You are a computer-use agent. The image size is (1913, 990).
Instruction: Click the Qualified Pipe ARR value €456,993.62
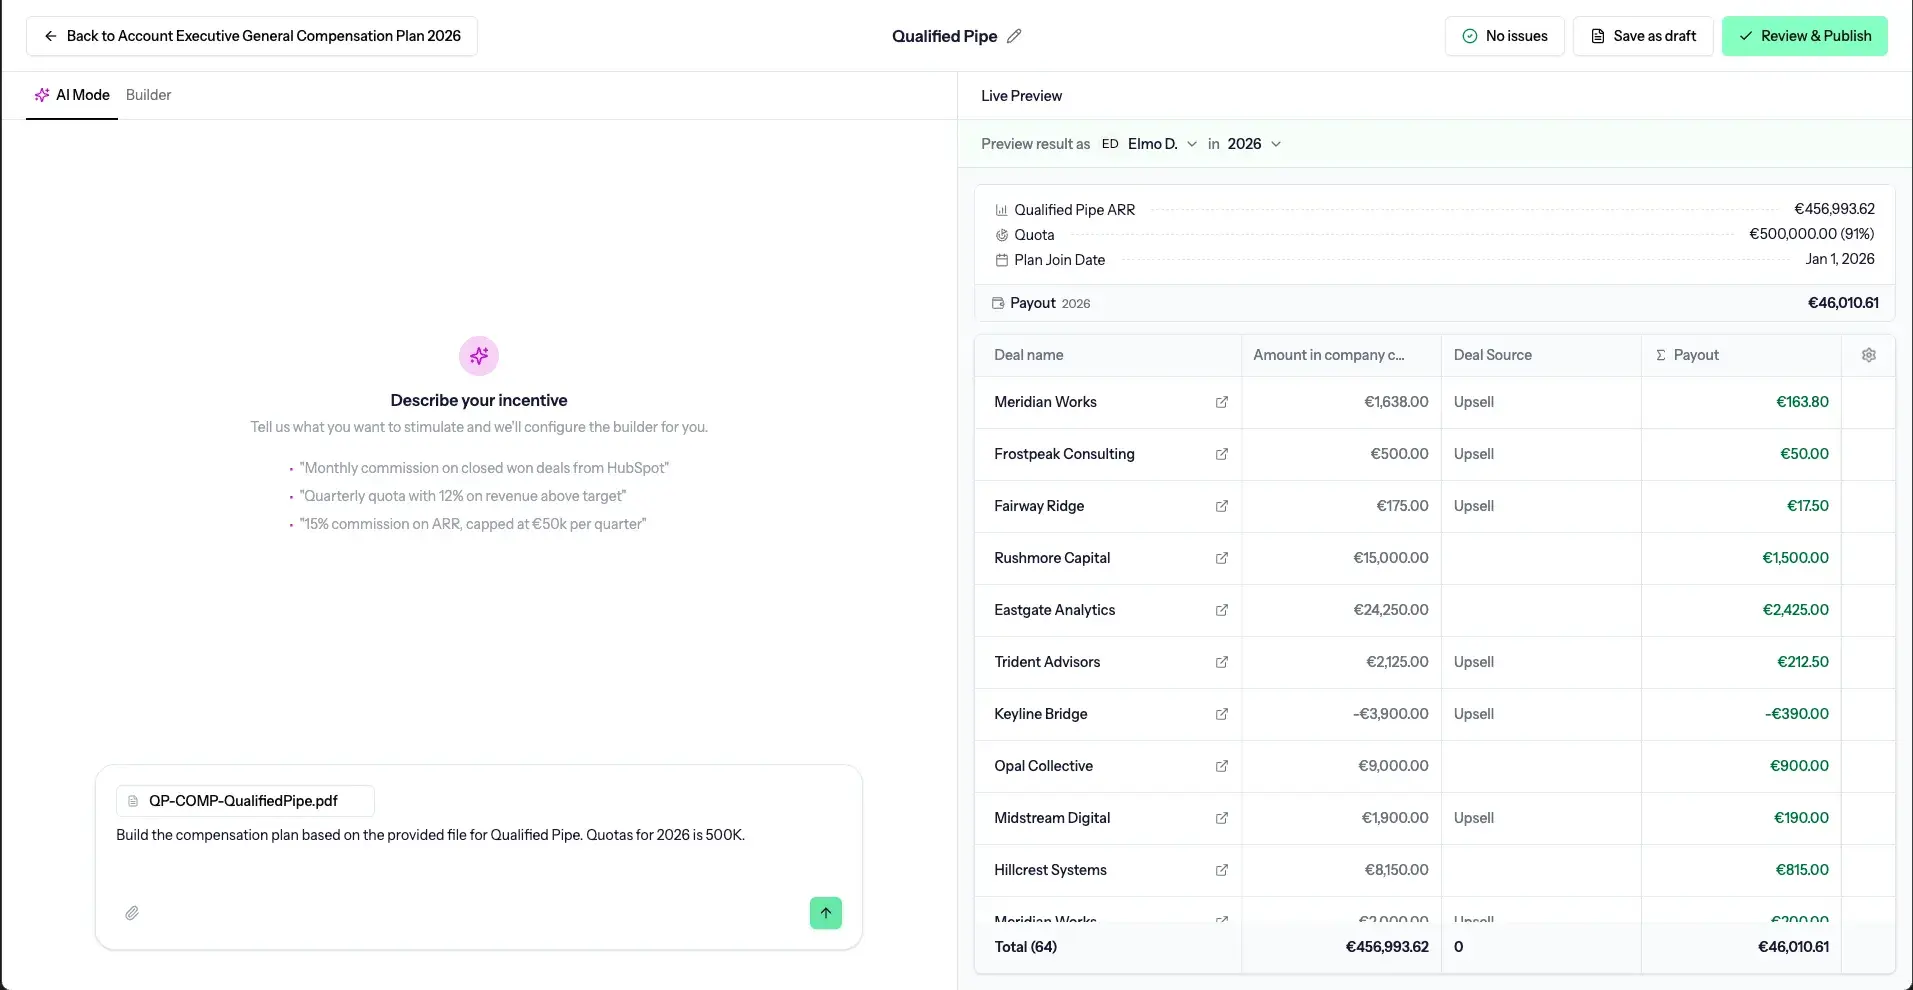1834,209
